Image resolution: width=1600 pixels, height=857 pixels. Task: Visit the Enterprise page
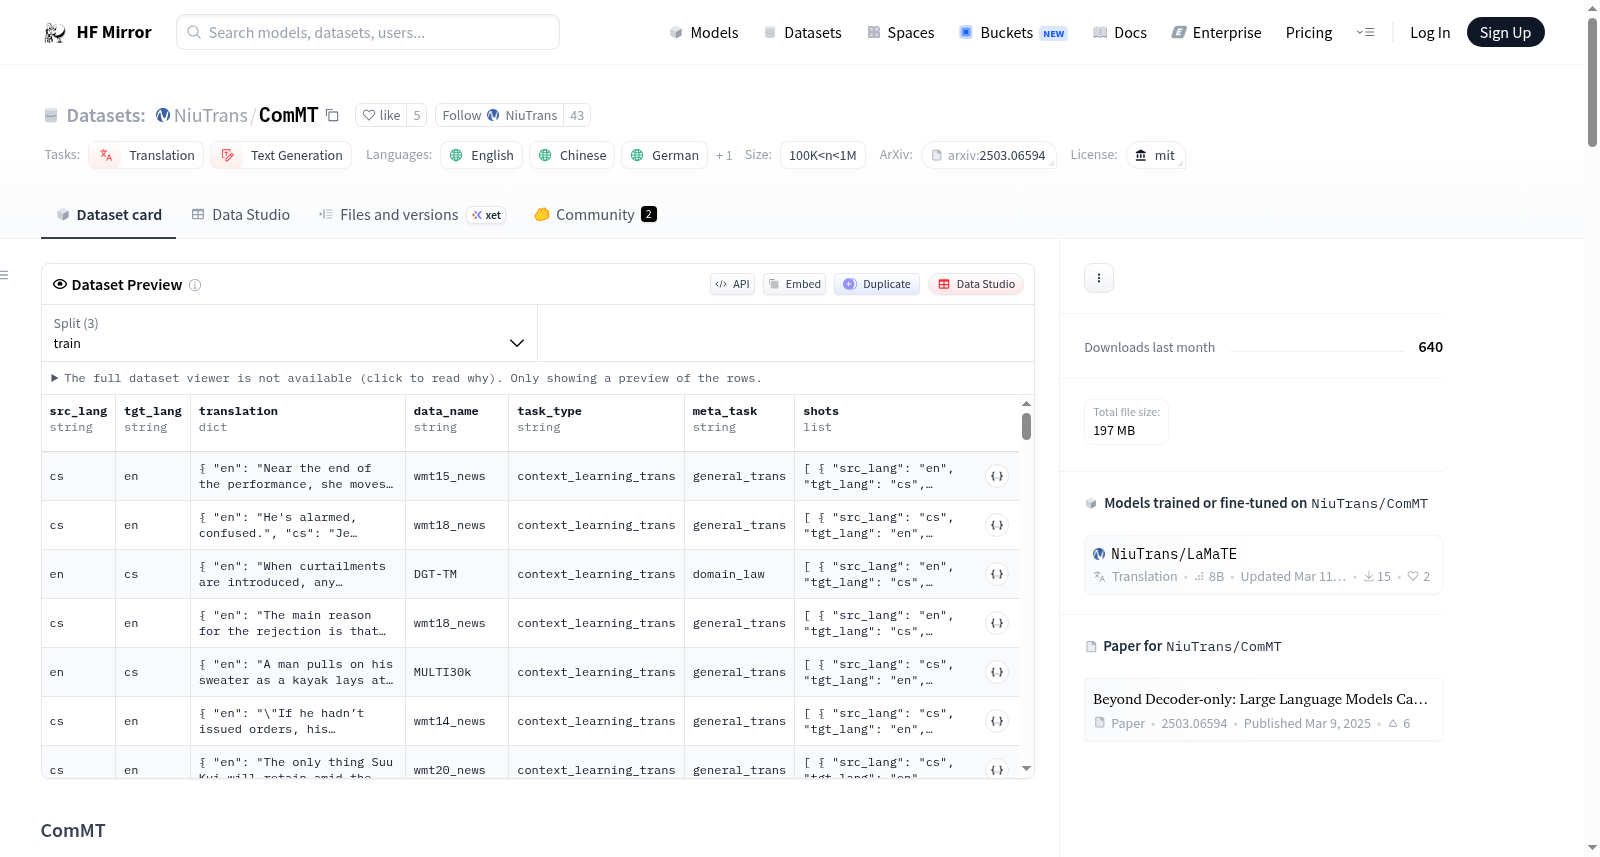tap(1216, 32)
